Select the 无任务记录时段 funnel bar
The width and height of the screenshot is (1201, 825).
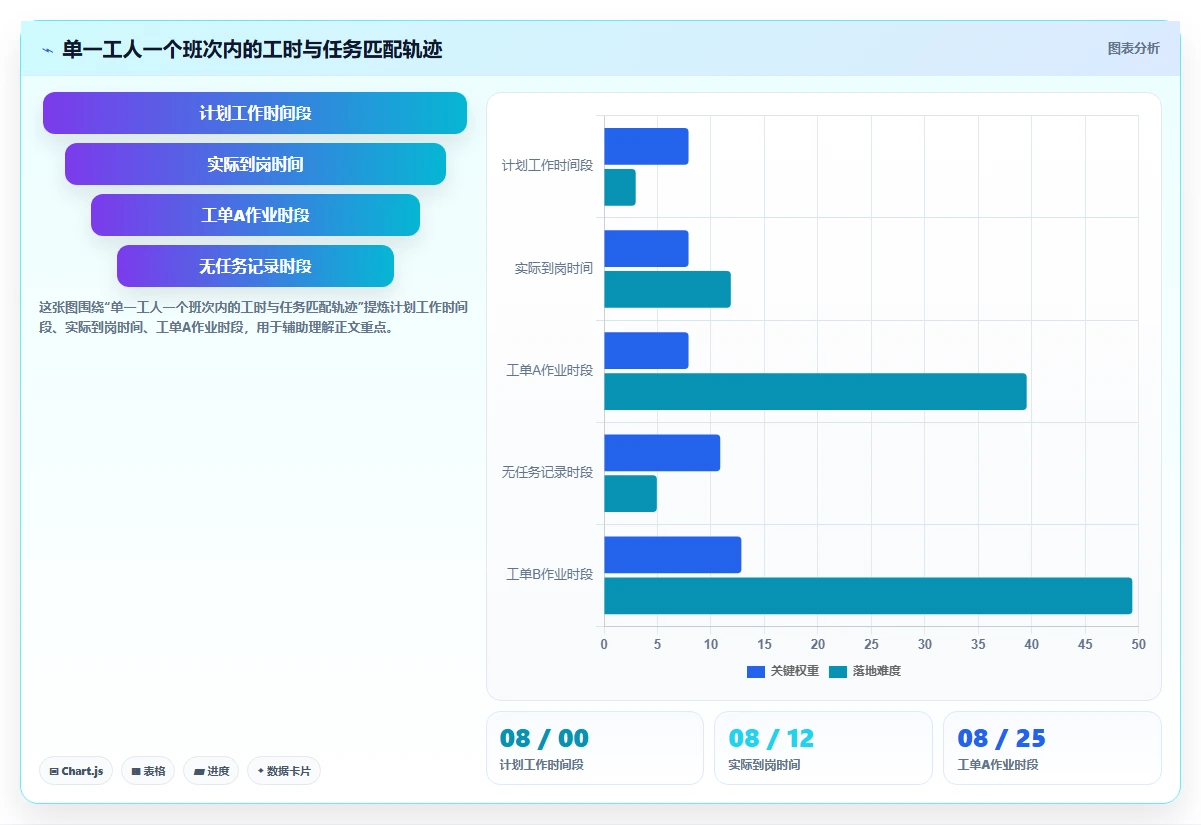tap(255, 266)
